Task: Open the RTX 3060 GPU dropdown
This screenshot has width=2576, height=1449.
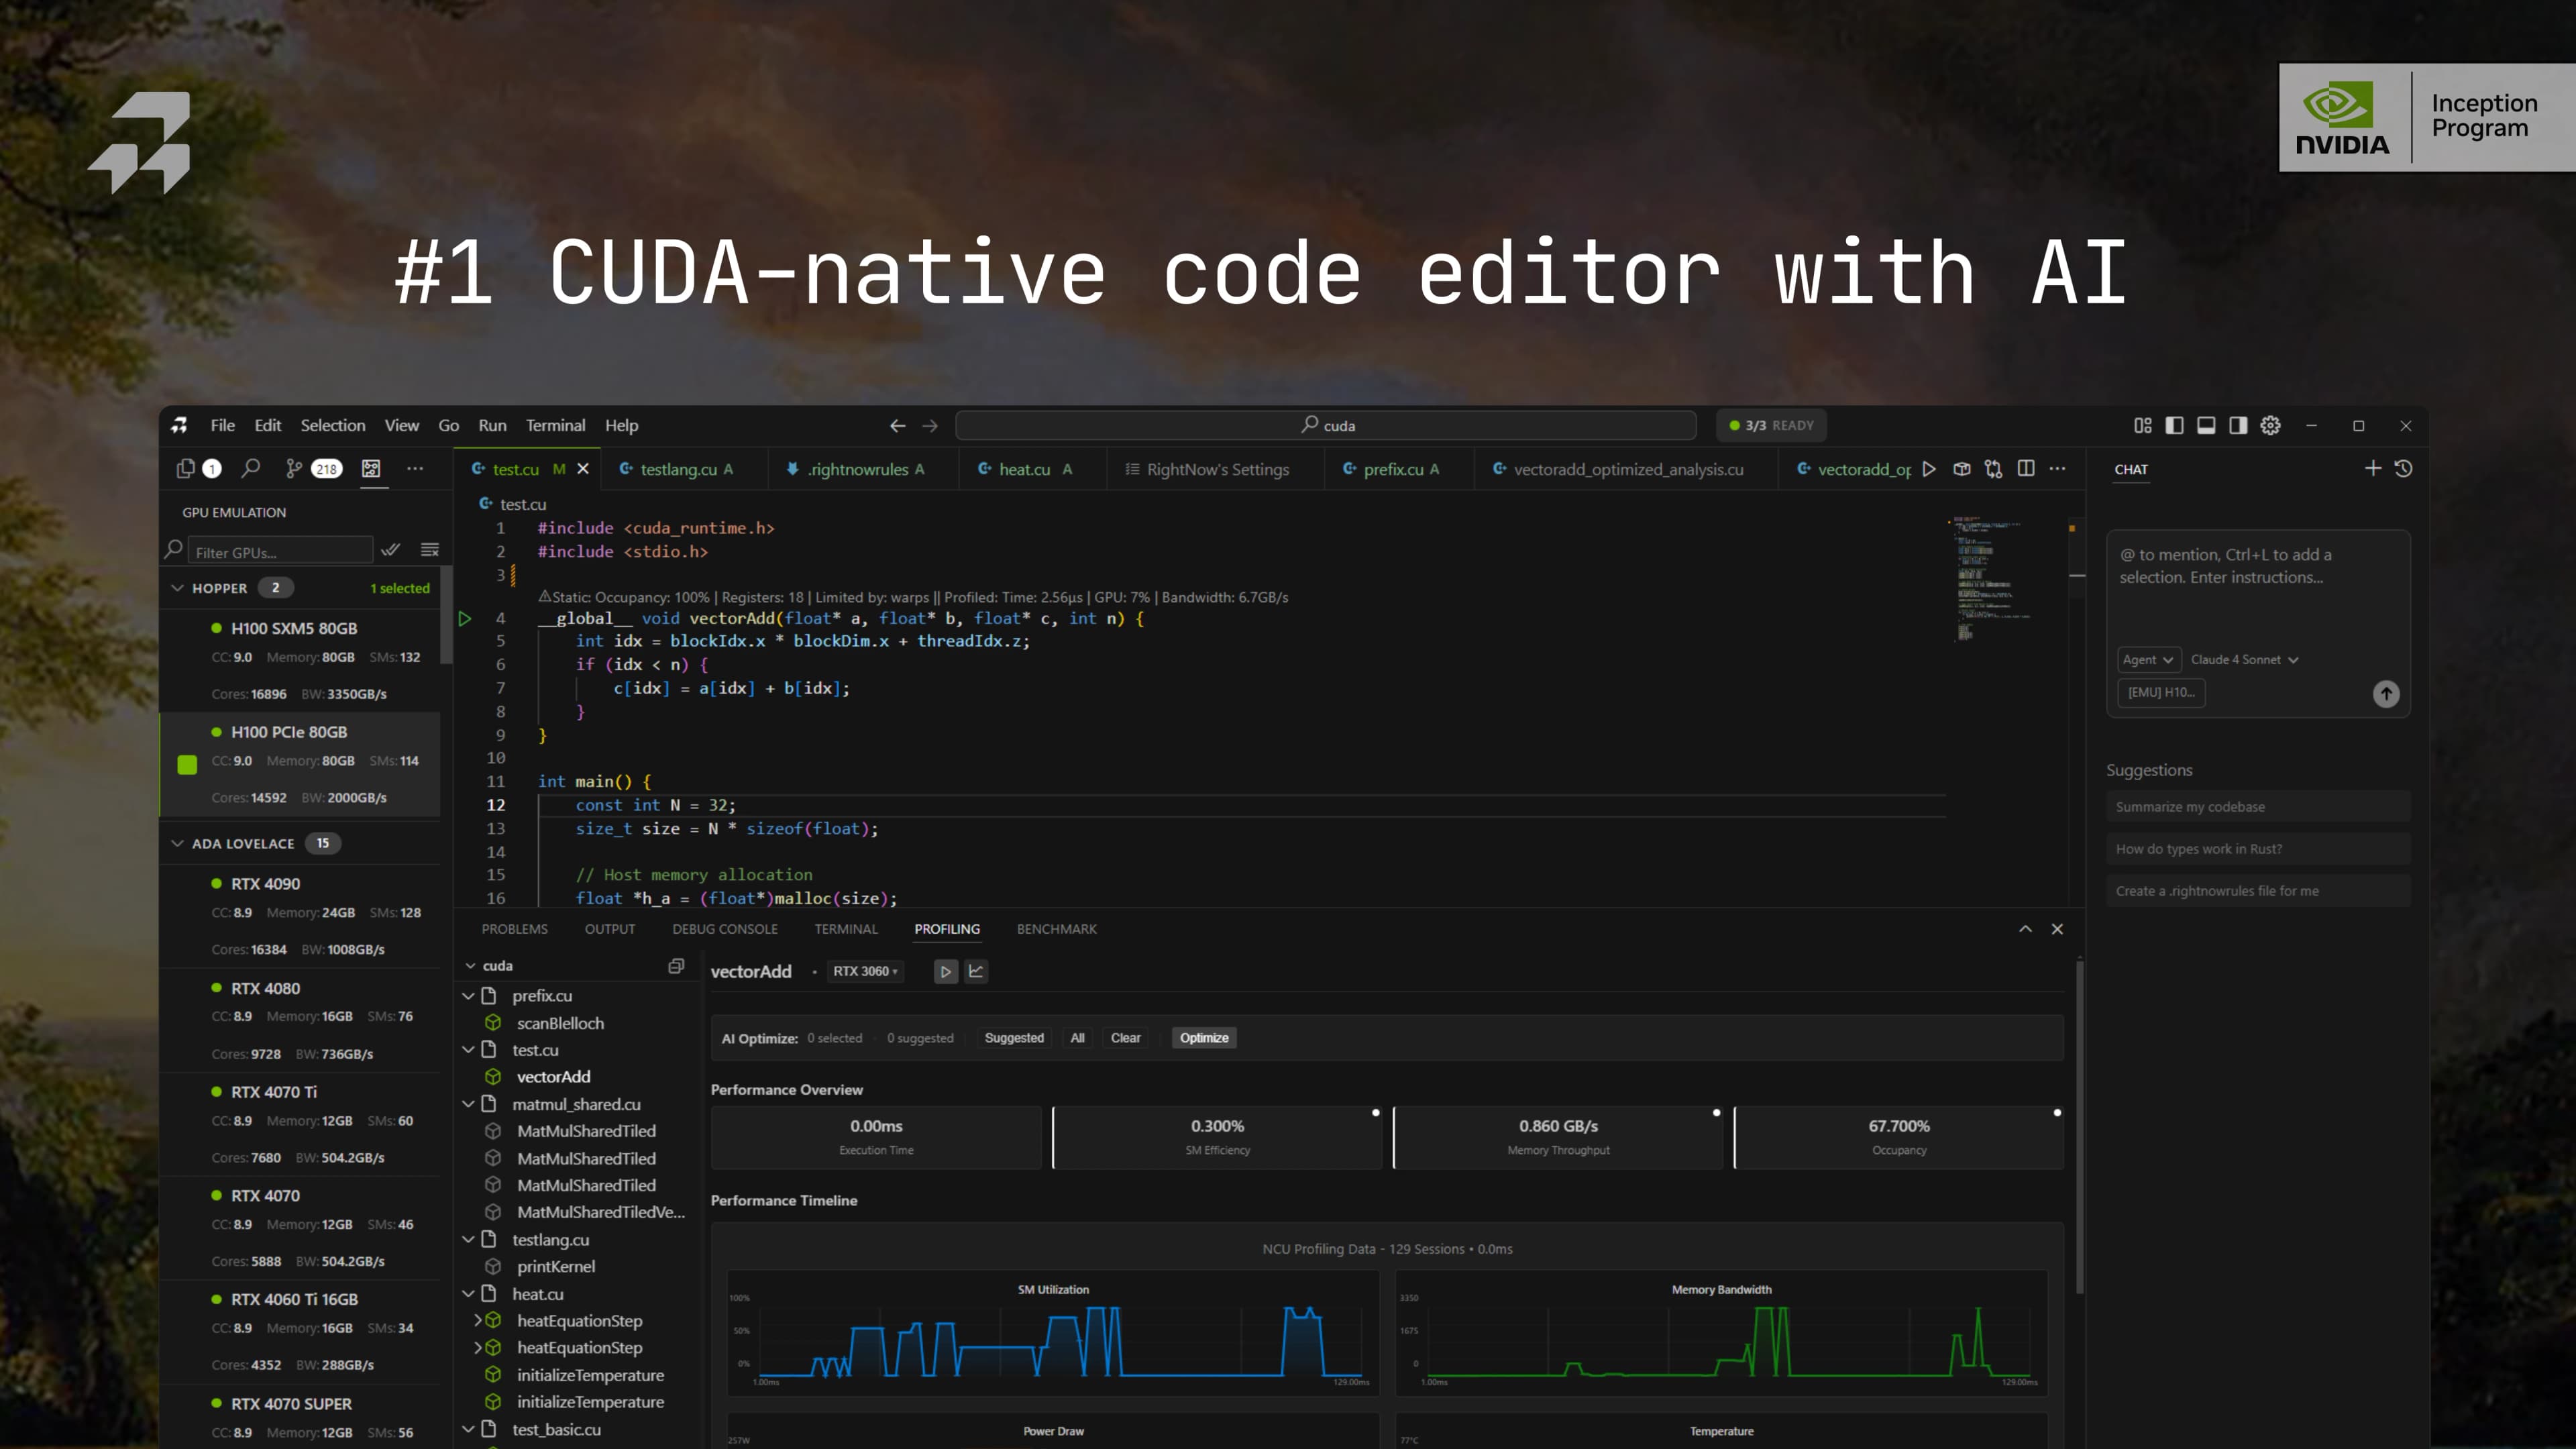Action: 865,971
